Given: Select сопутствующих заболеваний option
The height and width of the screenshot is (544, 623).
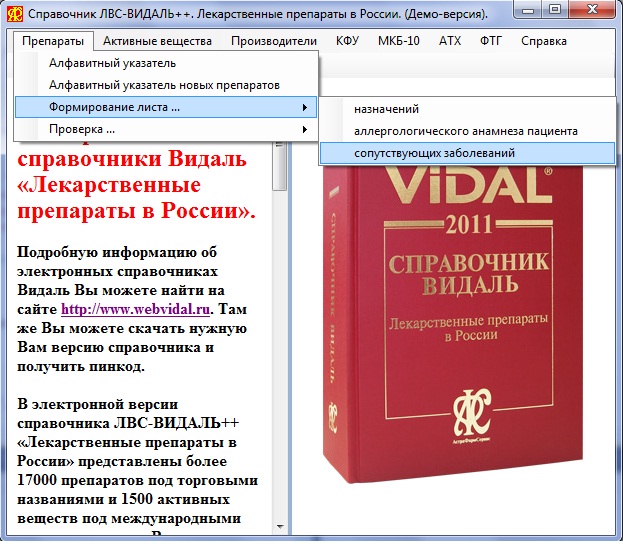Looking at the screenshot, I should [x=467, y=153].
